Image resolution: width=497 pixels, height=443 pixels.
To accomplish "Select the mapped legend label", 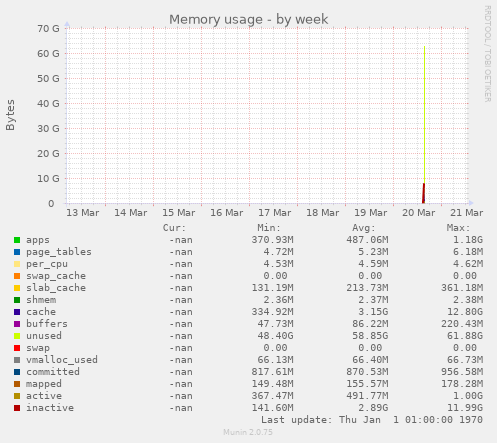I will pyautogui.click(x=44, y=384).
